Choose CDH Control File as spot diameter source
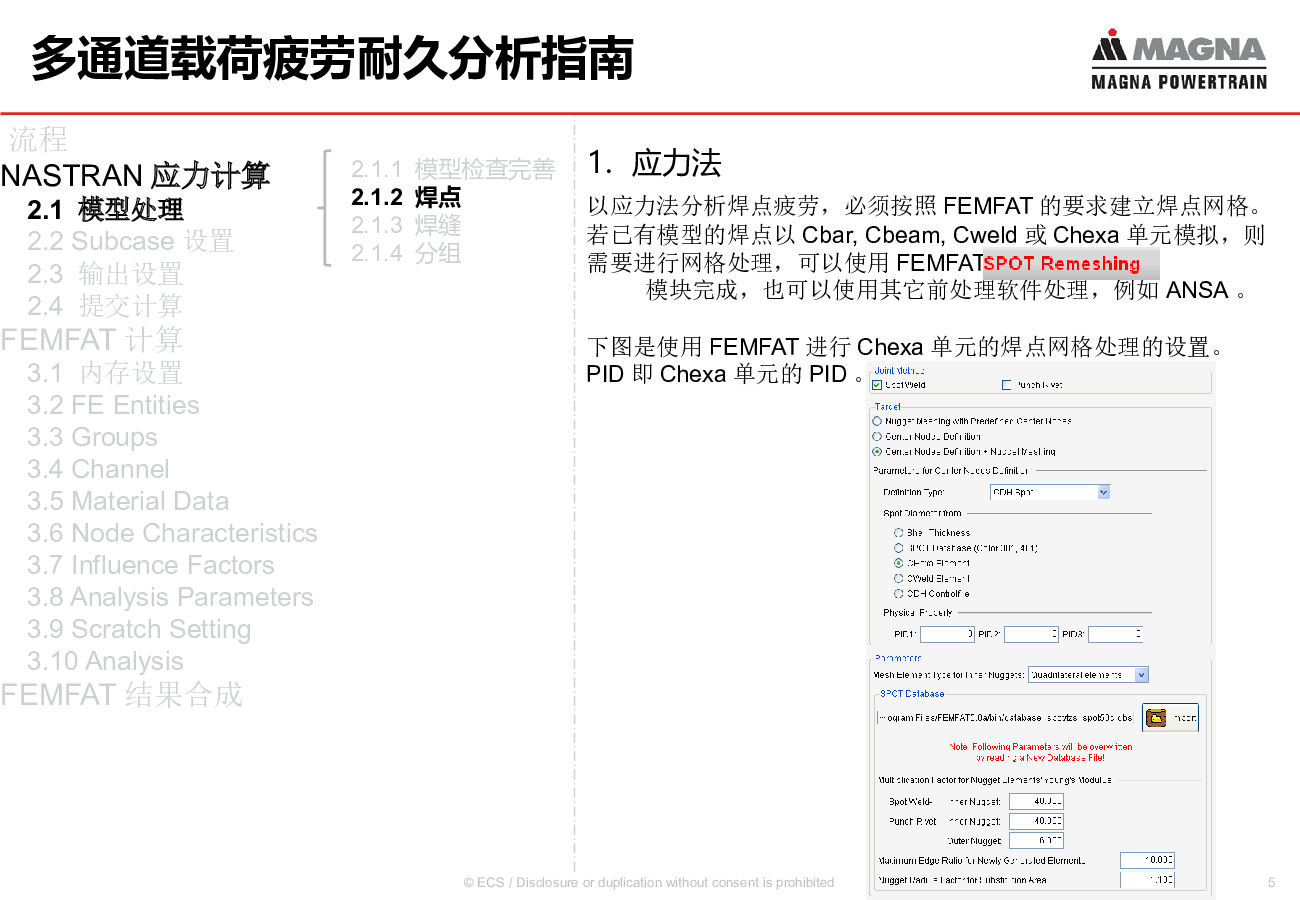 coord(898,593)
